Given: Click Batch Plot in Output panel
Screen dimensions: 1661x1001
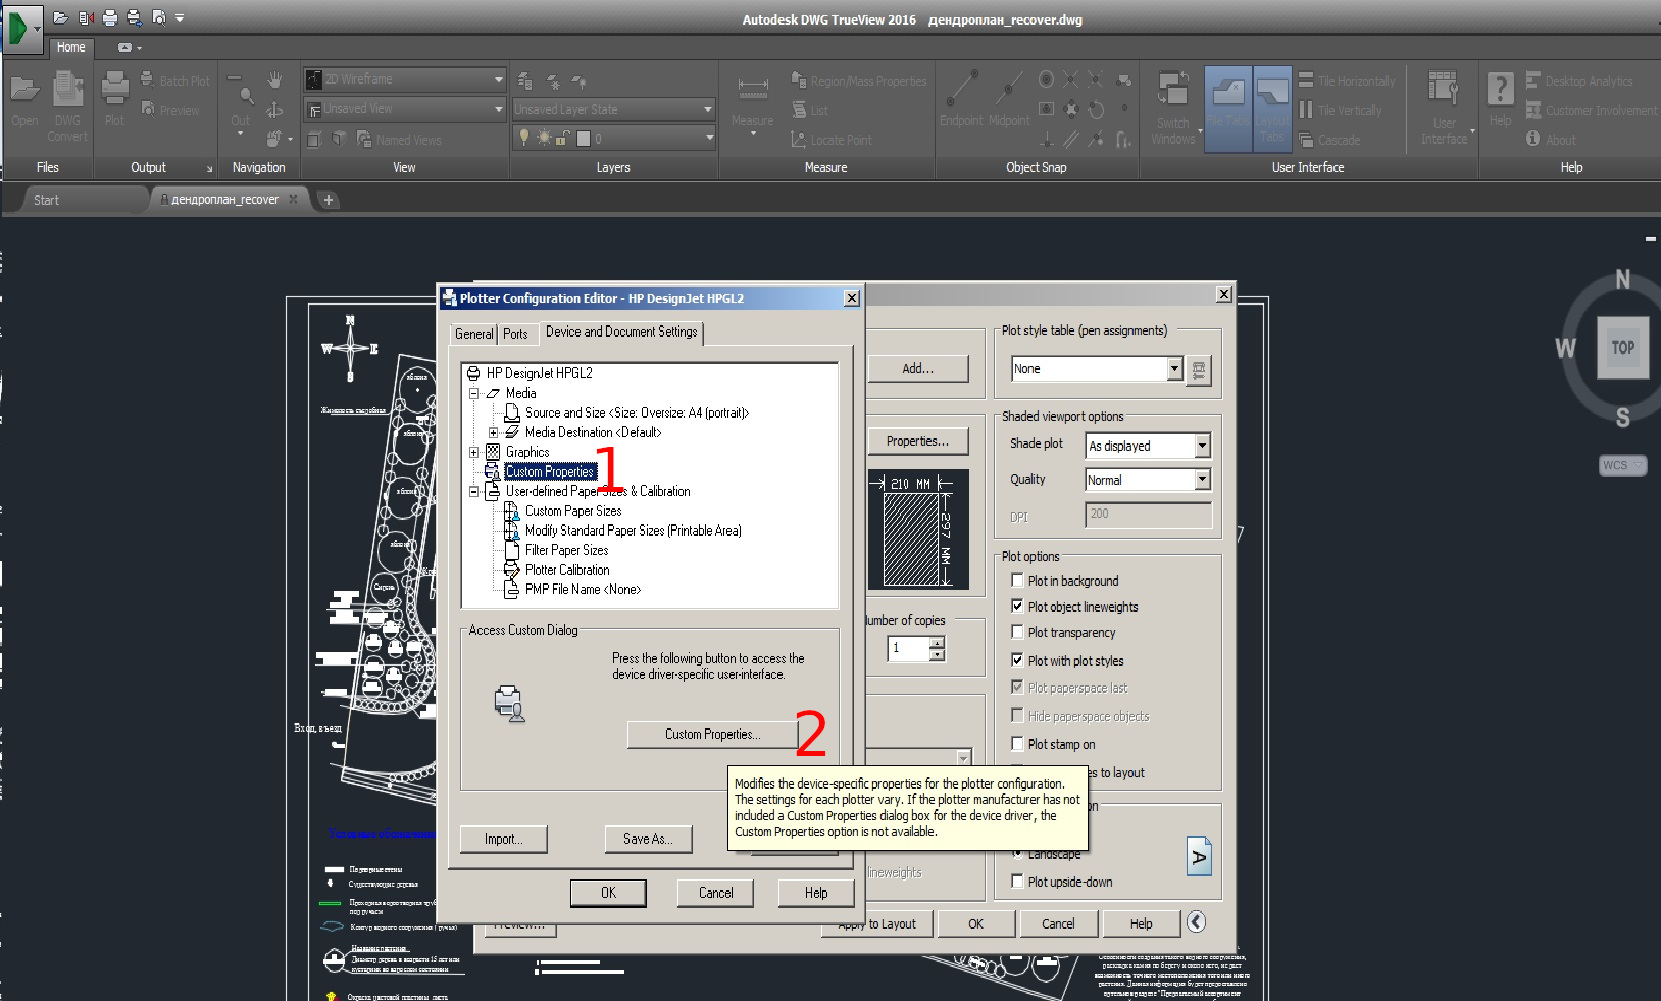Looking at the screenshot, I should (175, 81).
